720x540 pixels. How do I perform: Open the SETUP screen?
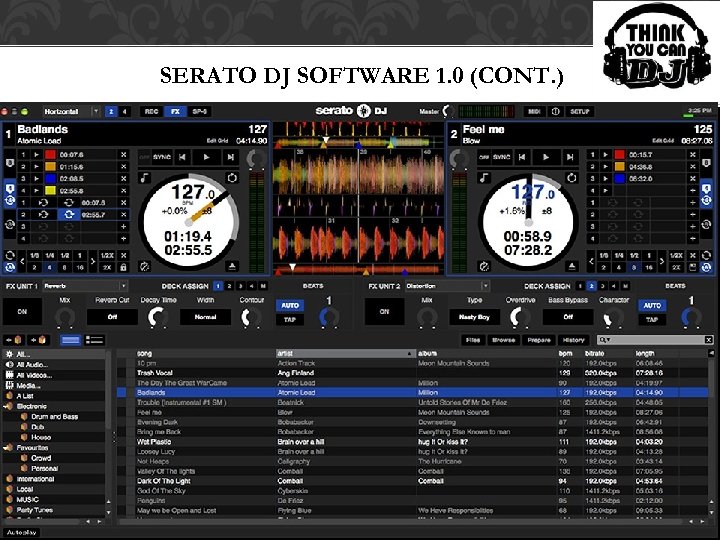[x=579, y=112]
